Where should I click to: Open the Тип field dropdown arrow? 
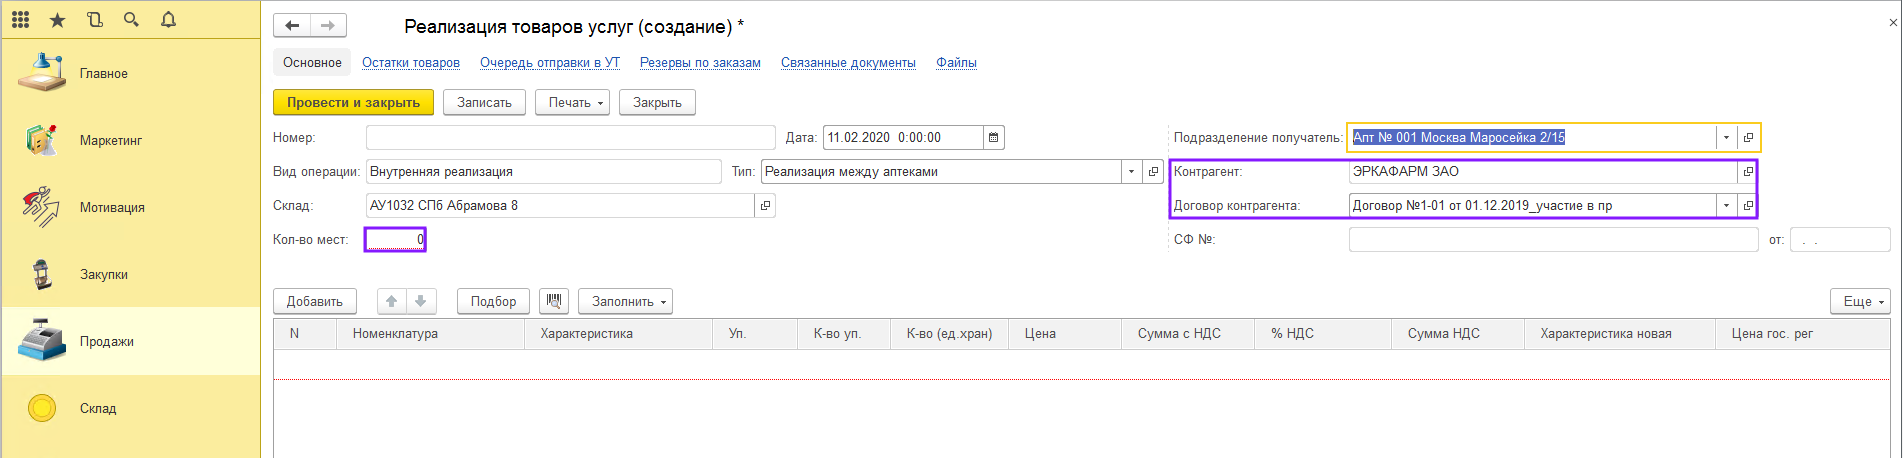pyautogui.click(x=1131, y=172)
